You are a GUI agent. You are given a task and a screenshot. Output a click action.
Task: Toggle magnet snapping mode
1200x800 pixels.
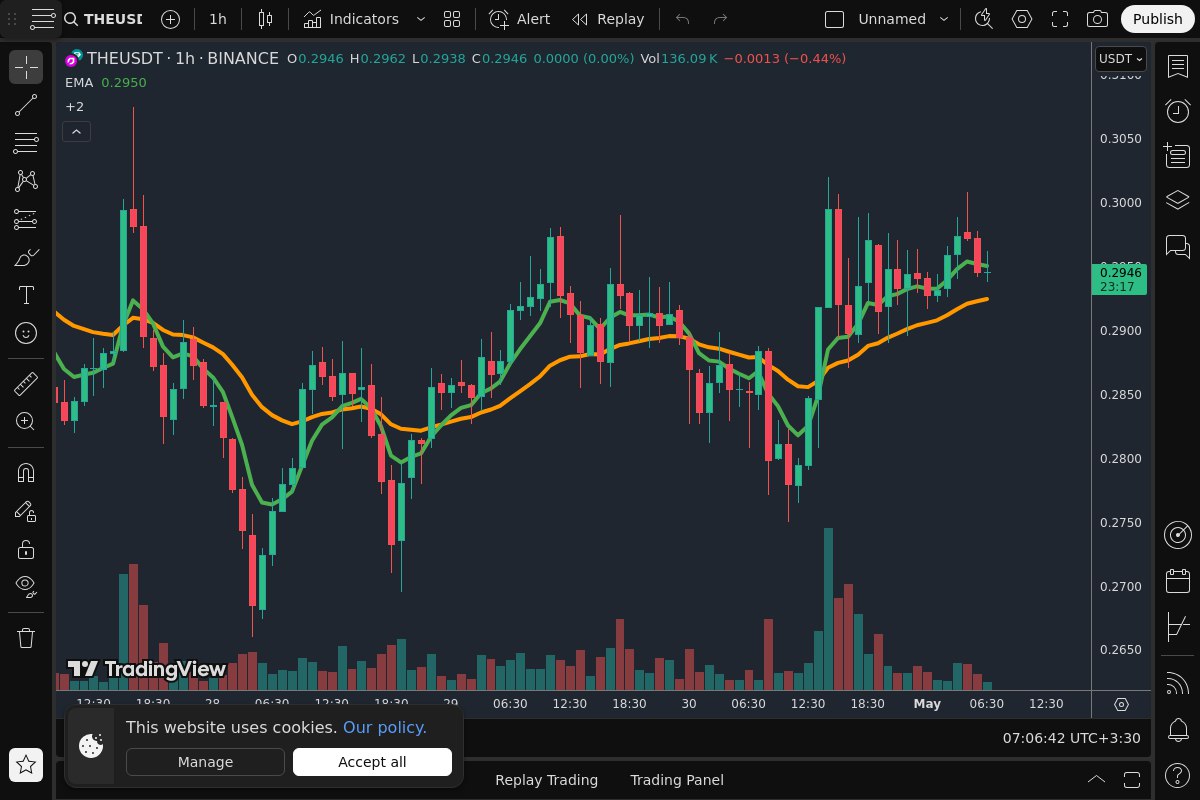pos(26,473)
